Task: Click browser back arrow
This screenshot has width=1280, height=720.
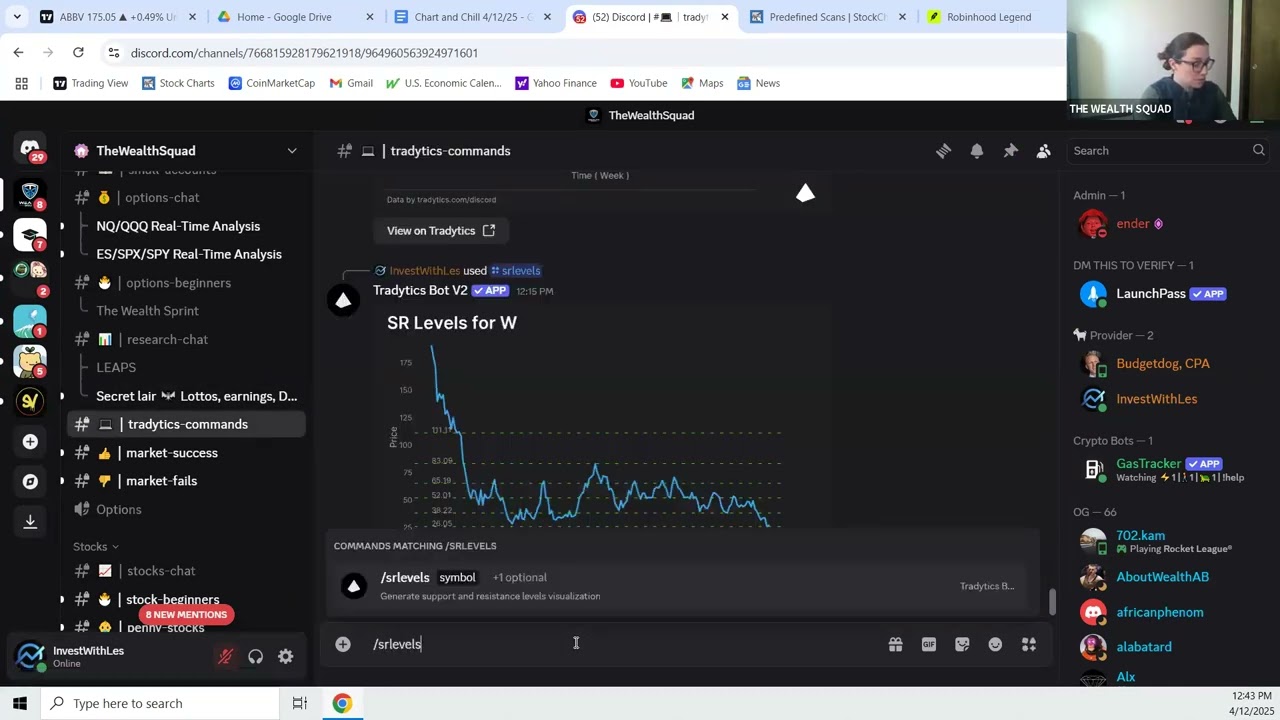Action: coord(18,52)
